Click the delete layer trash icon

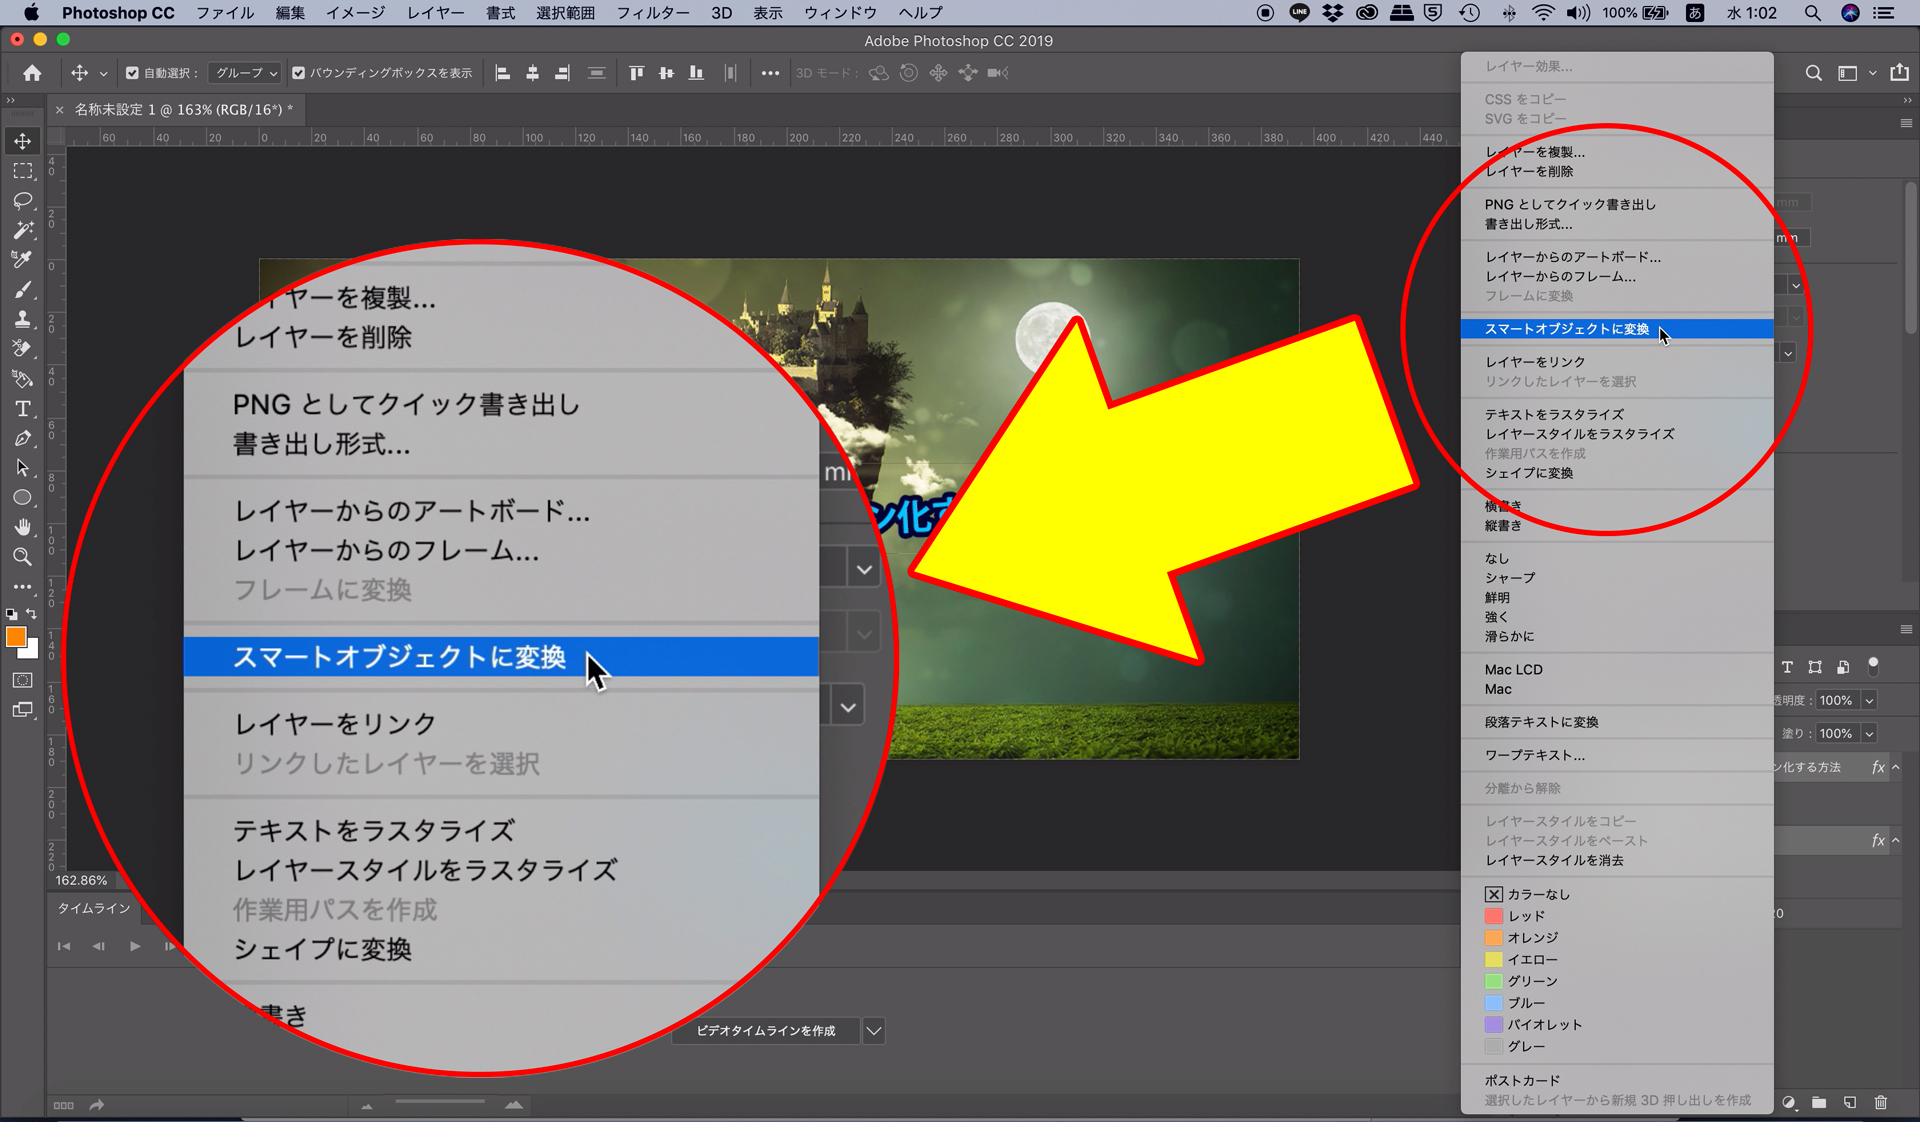click(x=1881, y=1102)
